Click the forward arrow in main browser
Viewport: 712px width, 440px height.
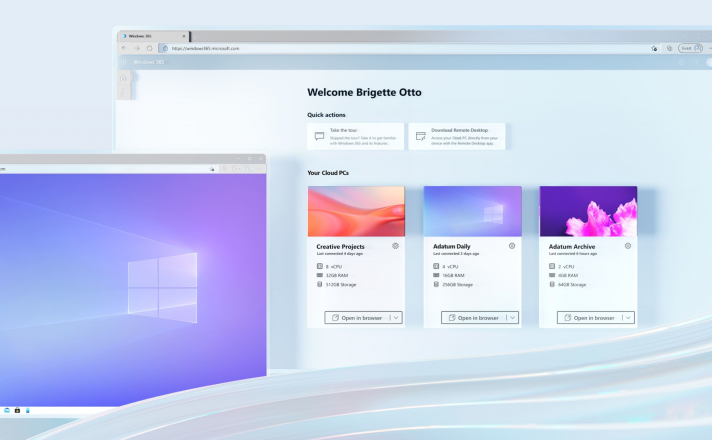[137, 48]
